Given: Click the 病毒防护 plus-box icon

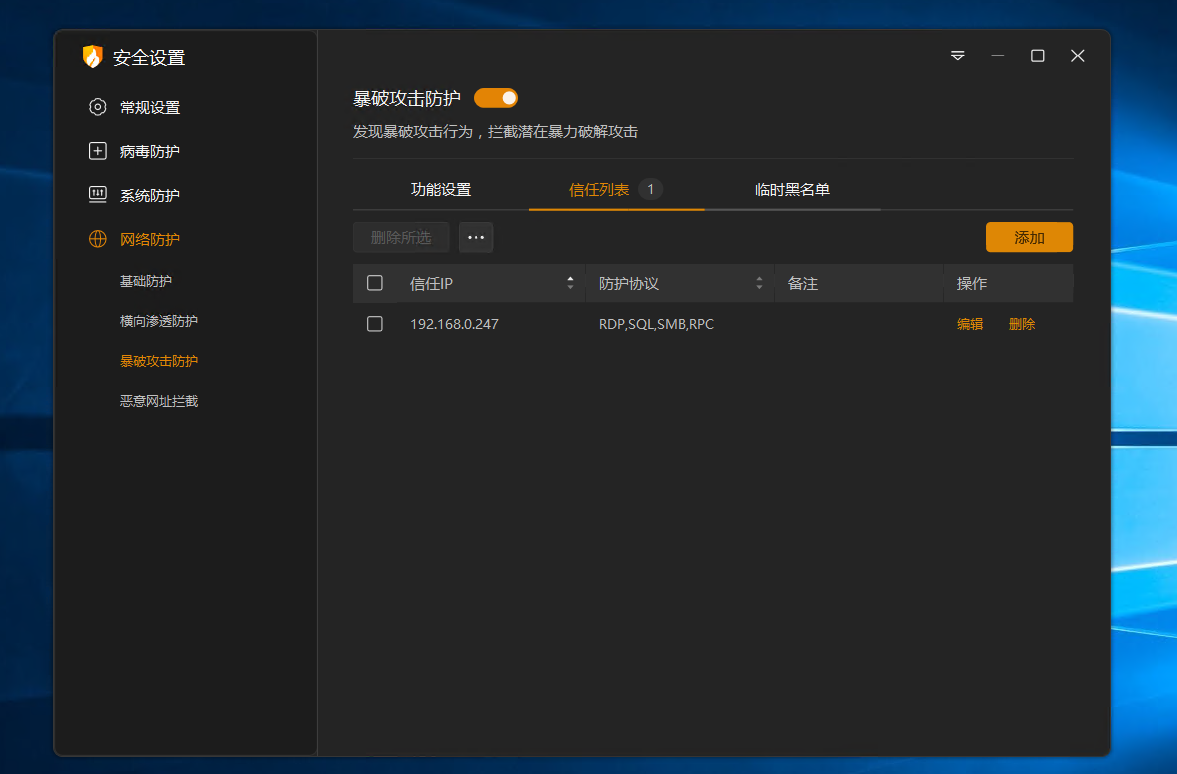Looking at the screenshot, I should point(97,151).
